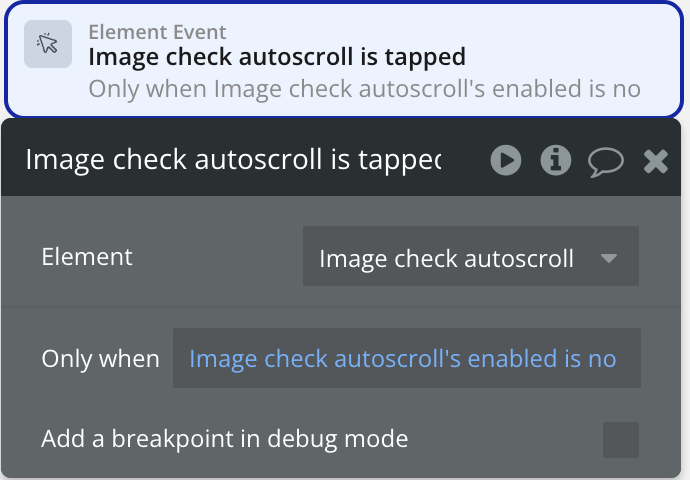Open the comment speech bubble icon
Viewport: 690px width, 480px height.
605,161
